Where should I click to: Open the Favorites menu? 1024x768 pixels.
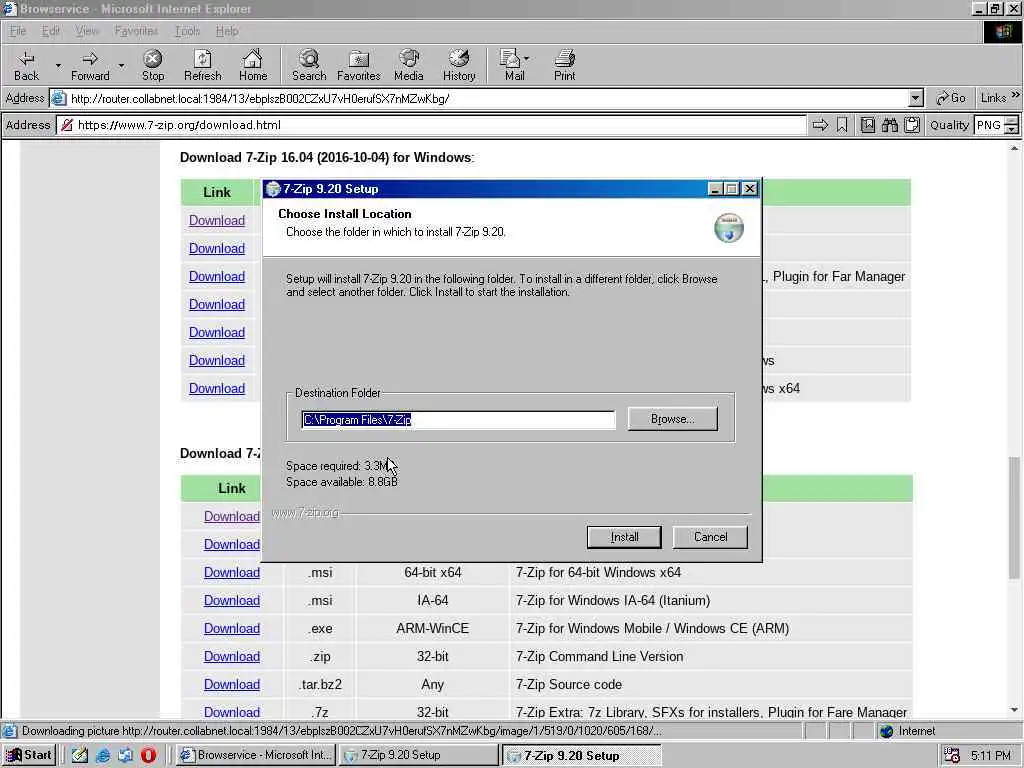pos(136,31)
